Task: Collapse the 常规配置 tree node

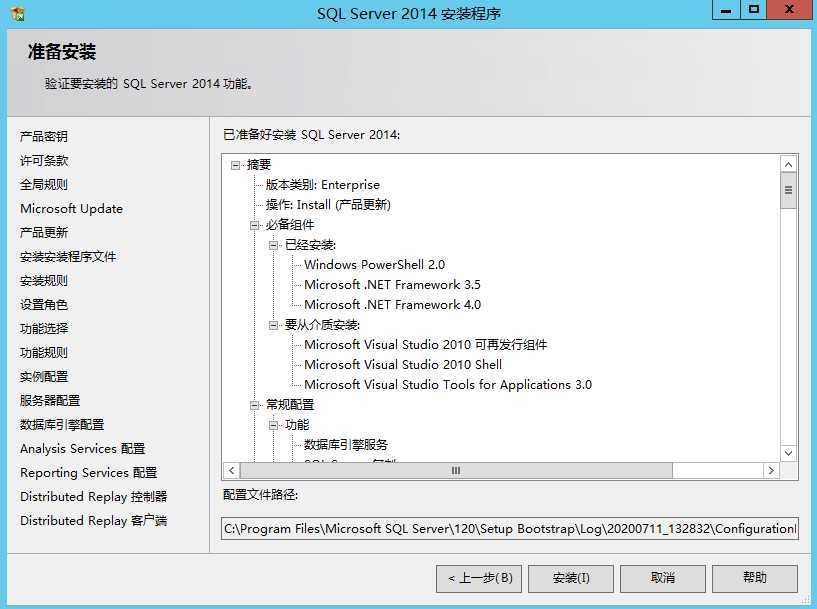Action: click(x=255, y=405)
